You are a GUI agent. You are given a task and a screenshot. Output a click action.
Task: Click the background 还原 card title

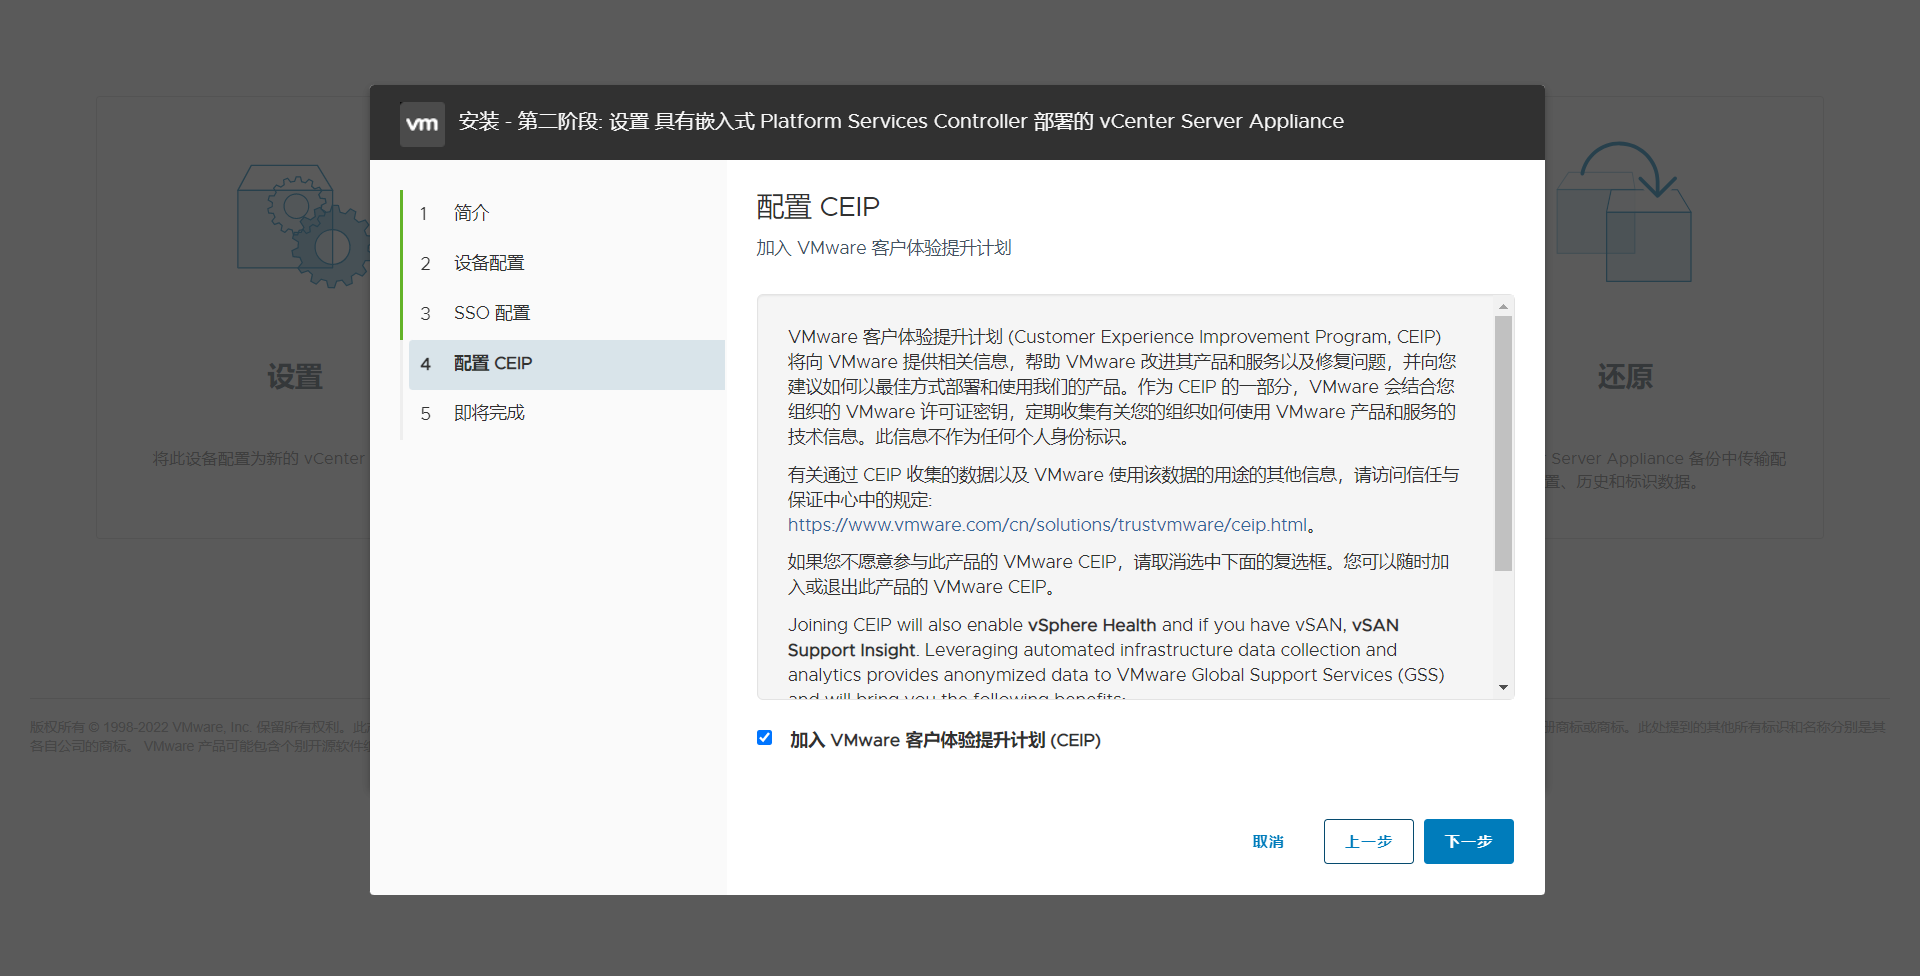coord(1625,377)
